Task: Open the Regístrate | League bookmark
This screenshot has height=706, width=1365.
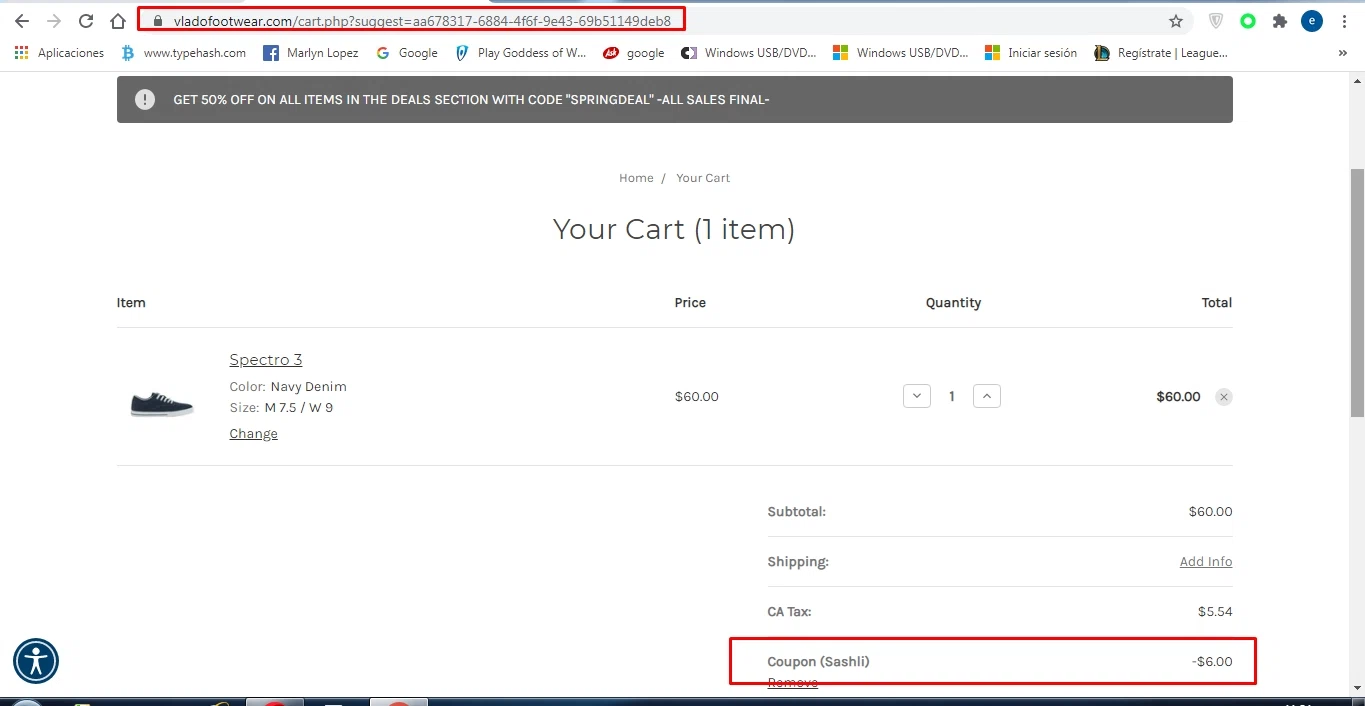Action: (x=1161, y=53)
